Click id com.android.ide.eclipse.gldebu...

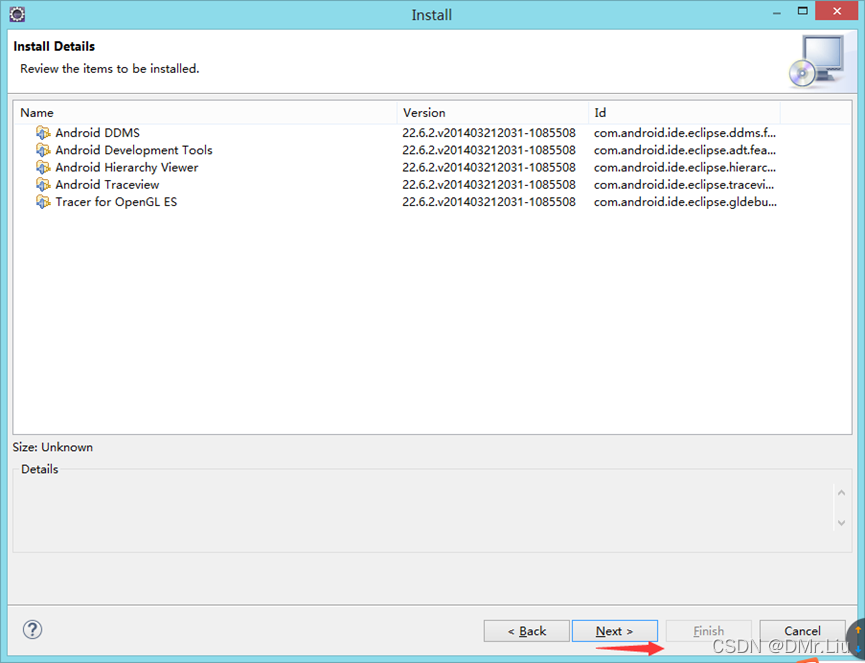coord(685,202)
